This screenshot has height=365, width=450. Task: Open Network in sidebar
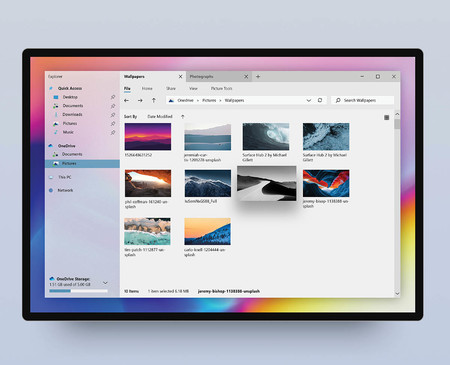pyautogui.click(x=65, y=190)
